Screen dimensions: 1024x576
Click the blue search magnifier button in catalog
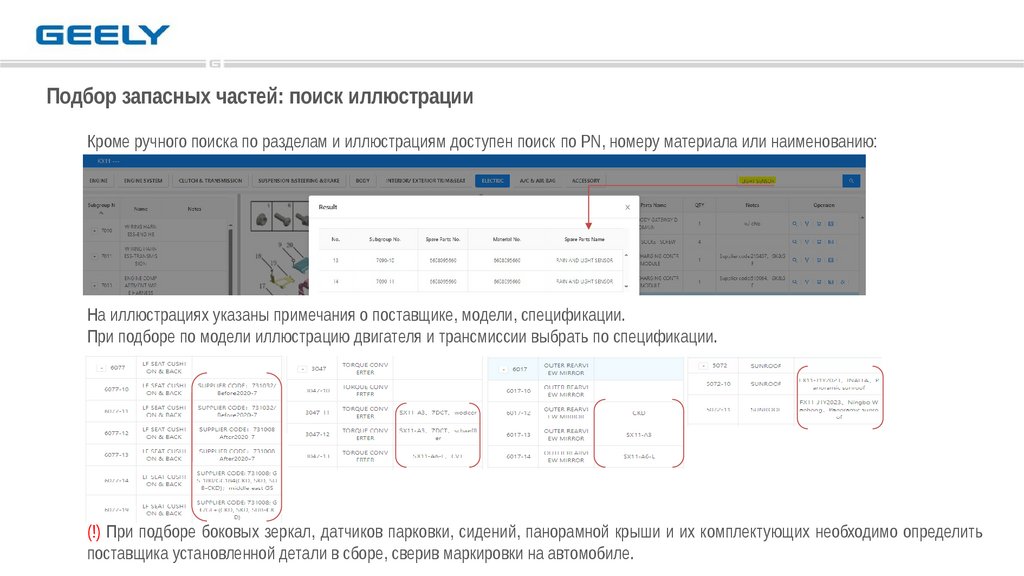pyautogui.click(x=851, y=181)
